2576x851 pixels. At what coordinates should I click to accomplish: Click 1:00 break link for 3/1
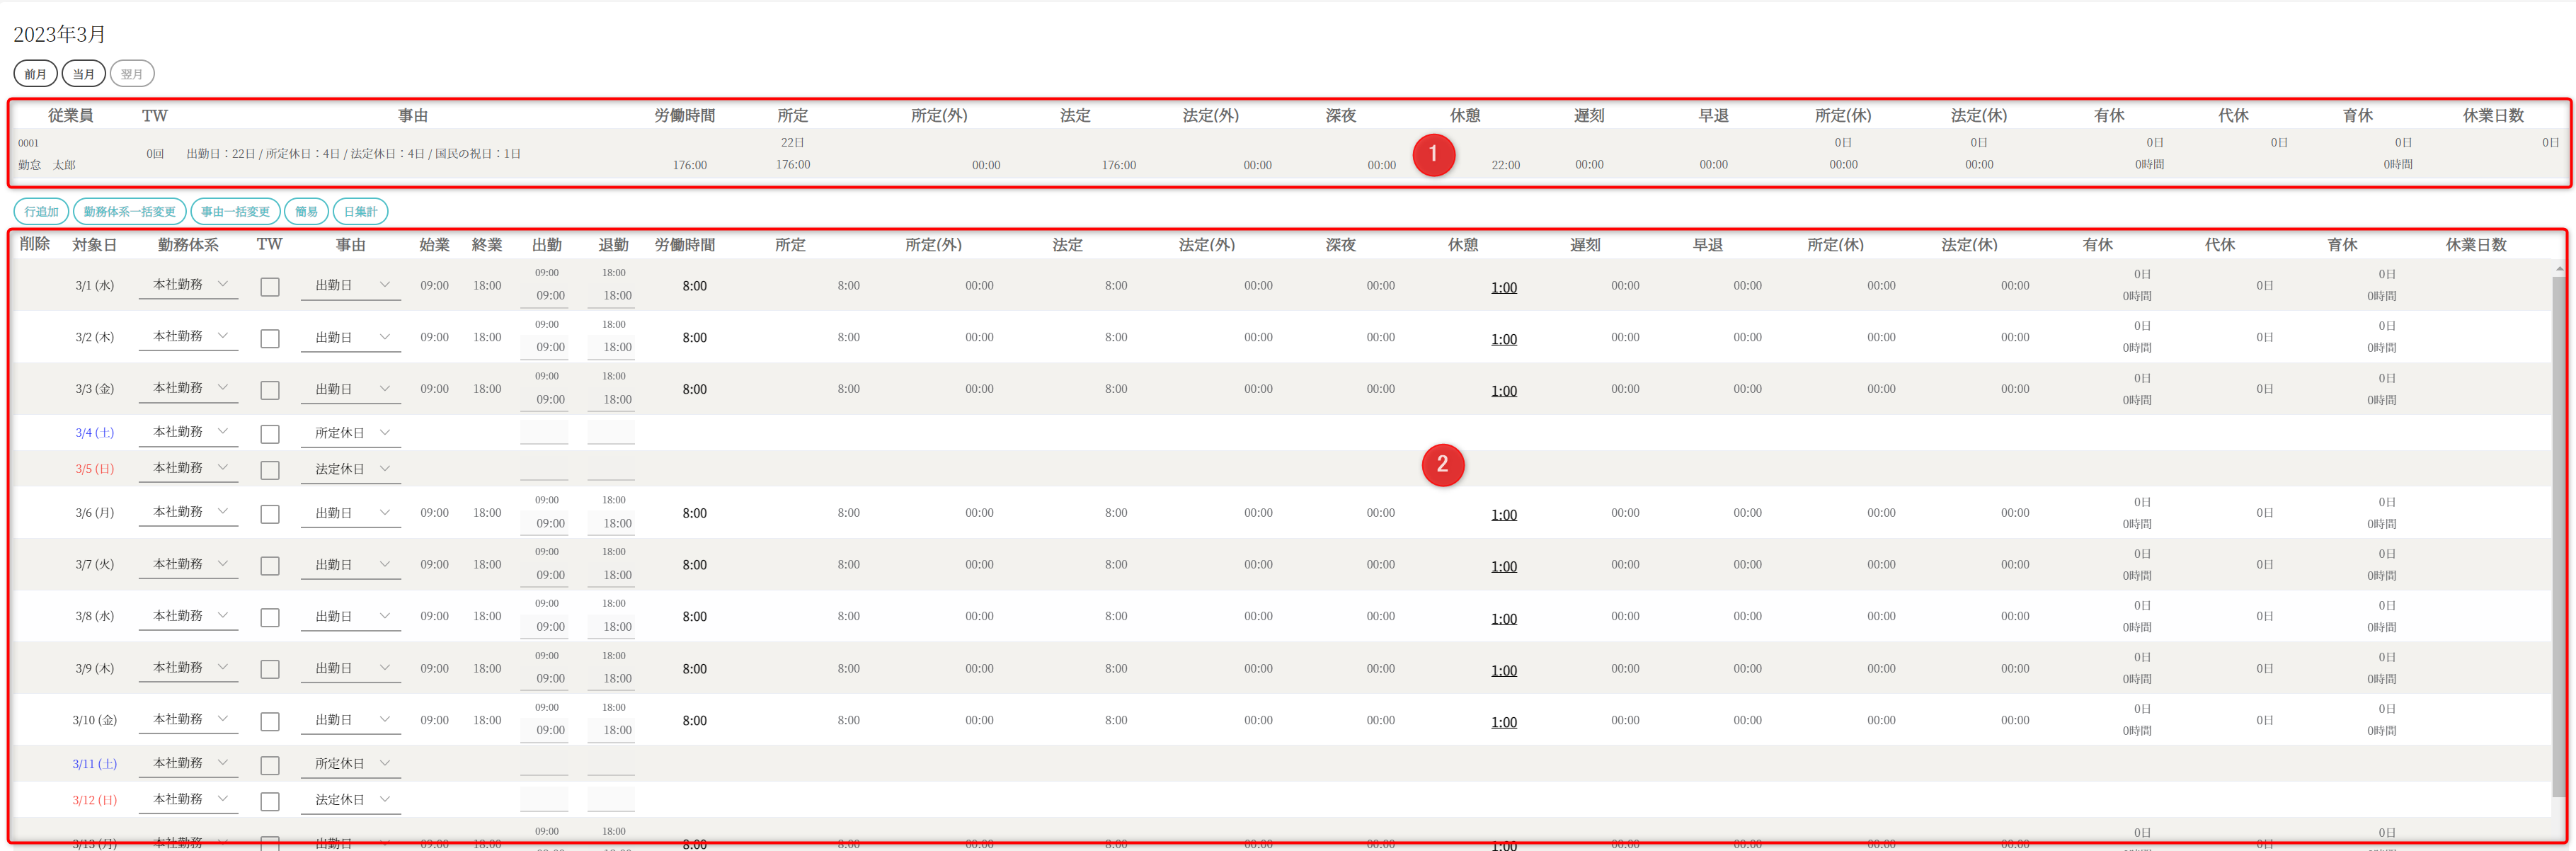(1503, 288)
